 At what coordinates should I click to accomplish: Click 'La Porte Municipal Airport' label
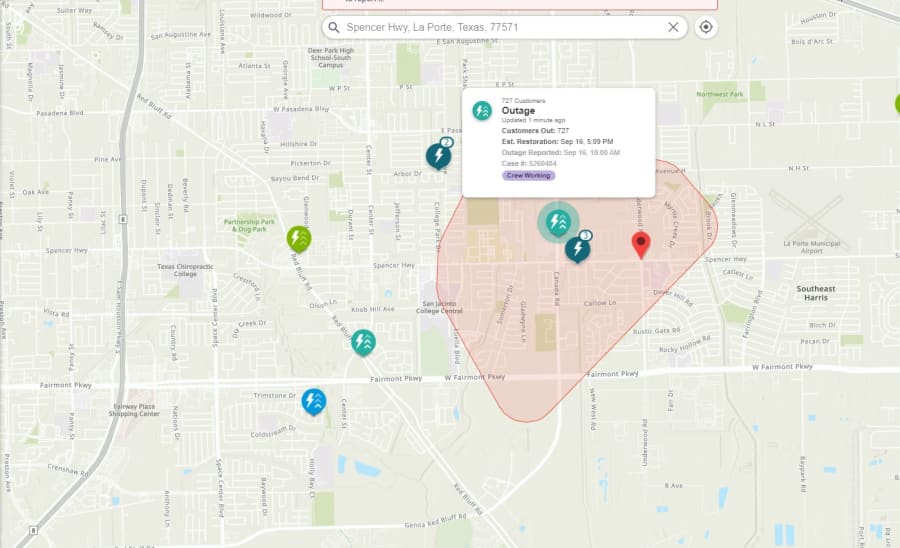(x=812, y=247)
